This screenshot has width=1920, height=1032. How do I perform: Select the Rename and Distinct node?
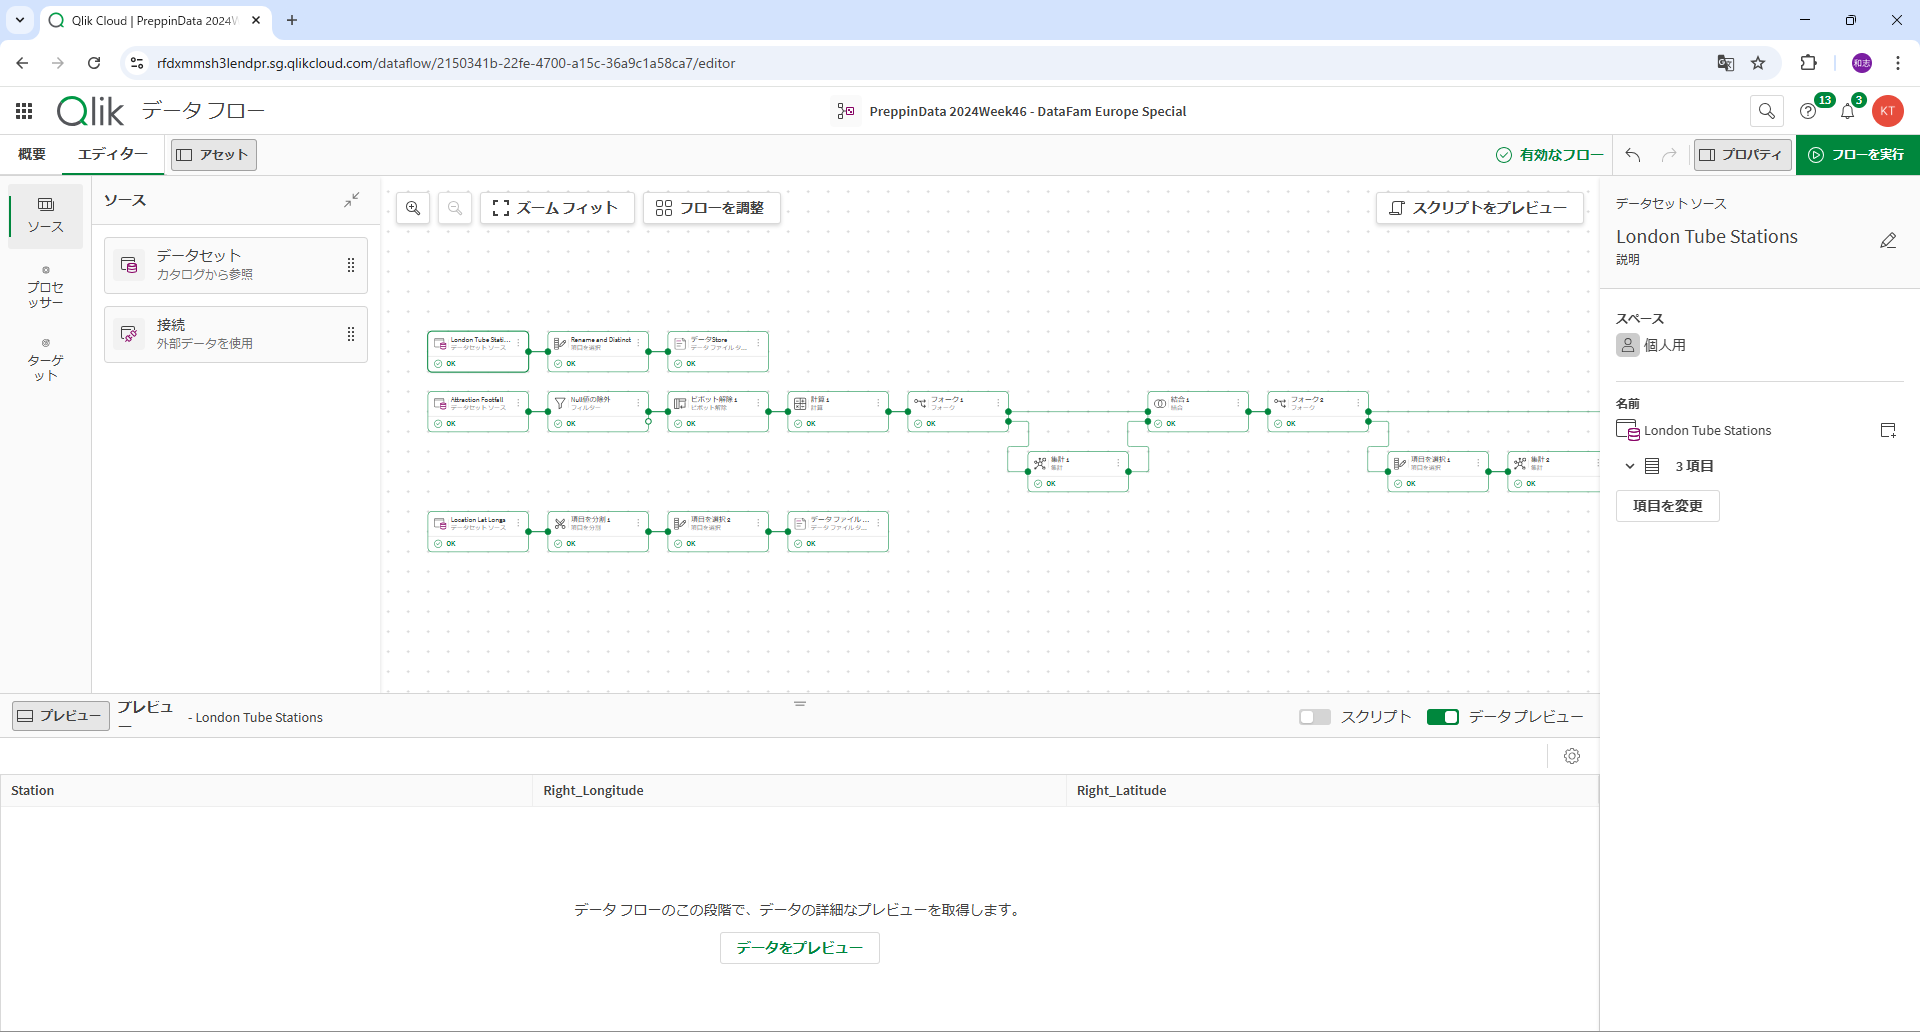(x=598, y=351)
